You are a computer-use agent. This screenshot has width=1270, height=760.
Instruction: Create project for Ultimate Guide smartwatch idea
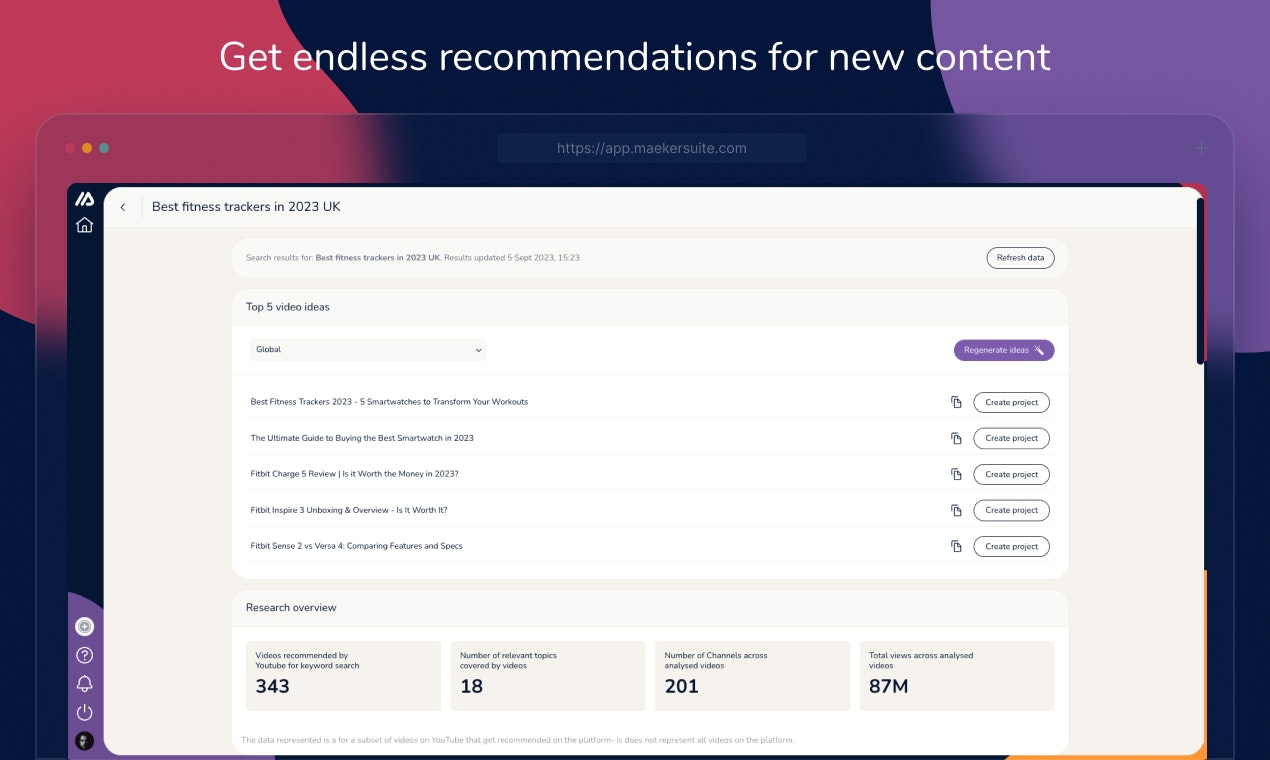pos(1011,438)
